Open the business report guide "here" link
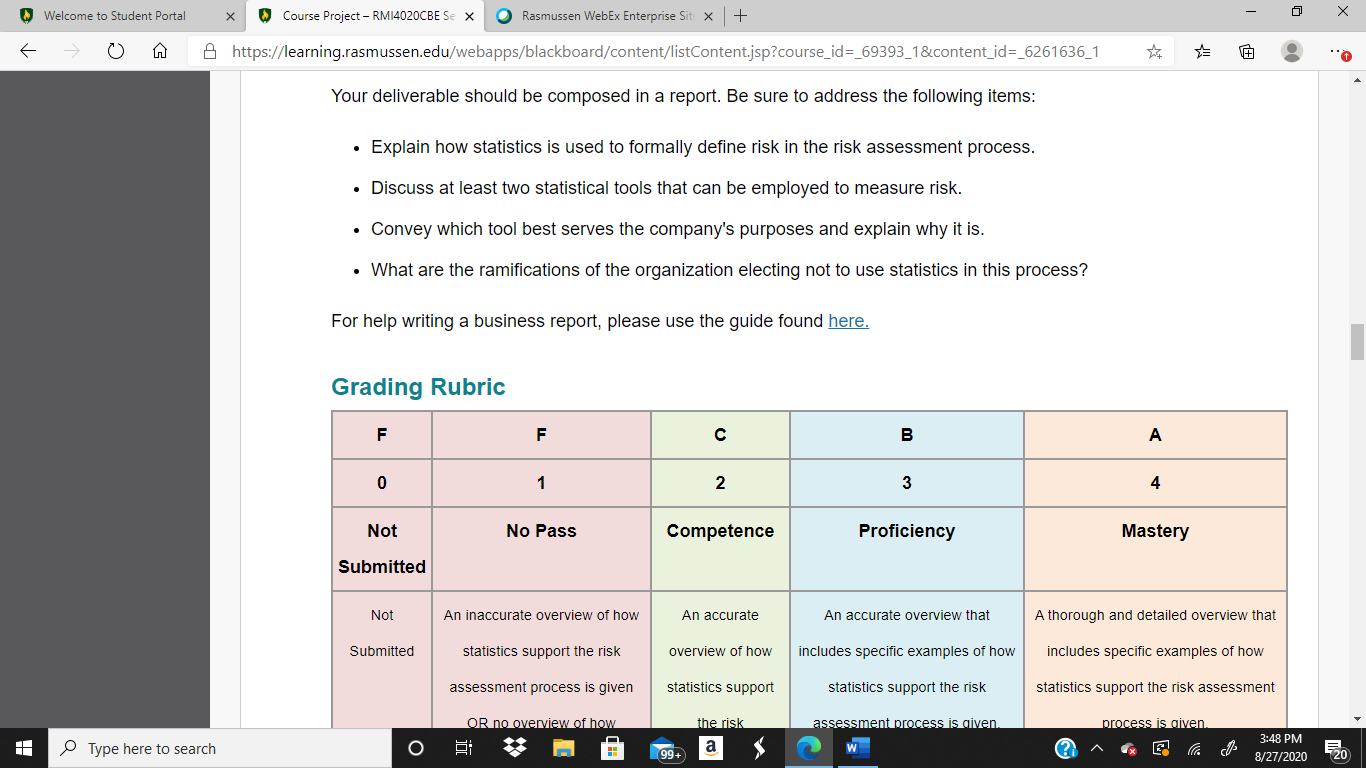Image resolution: width=1366 pixels, height=768 pixels. pyautogui.click(x=848, y=321)
